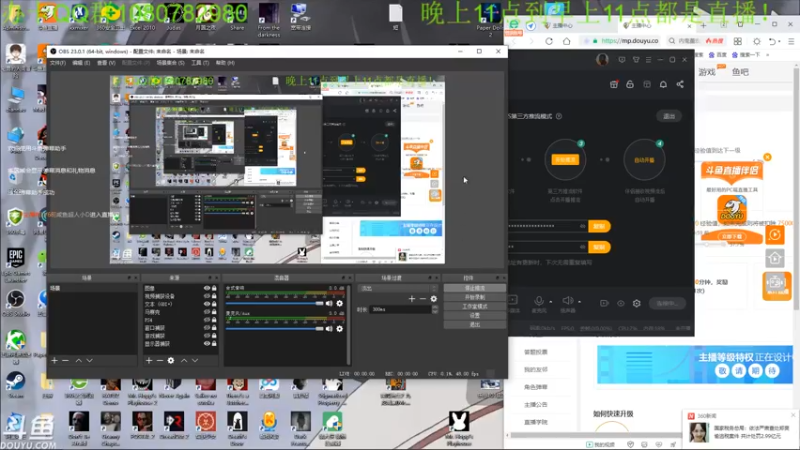Add a new source with the Sources plus icon
The width and height of the screenshot is (800, 450).
149,360
